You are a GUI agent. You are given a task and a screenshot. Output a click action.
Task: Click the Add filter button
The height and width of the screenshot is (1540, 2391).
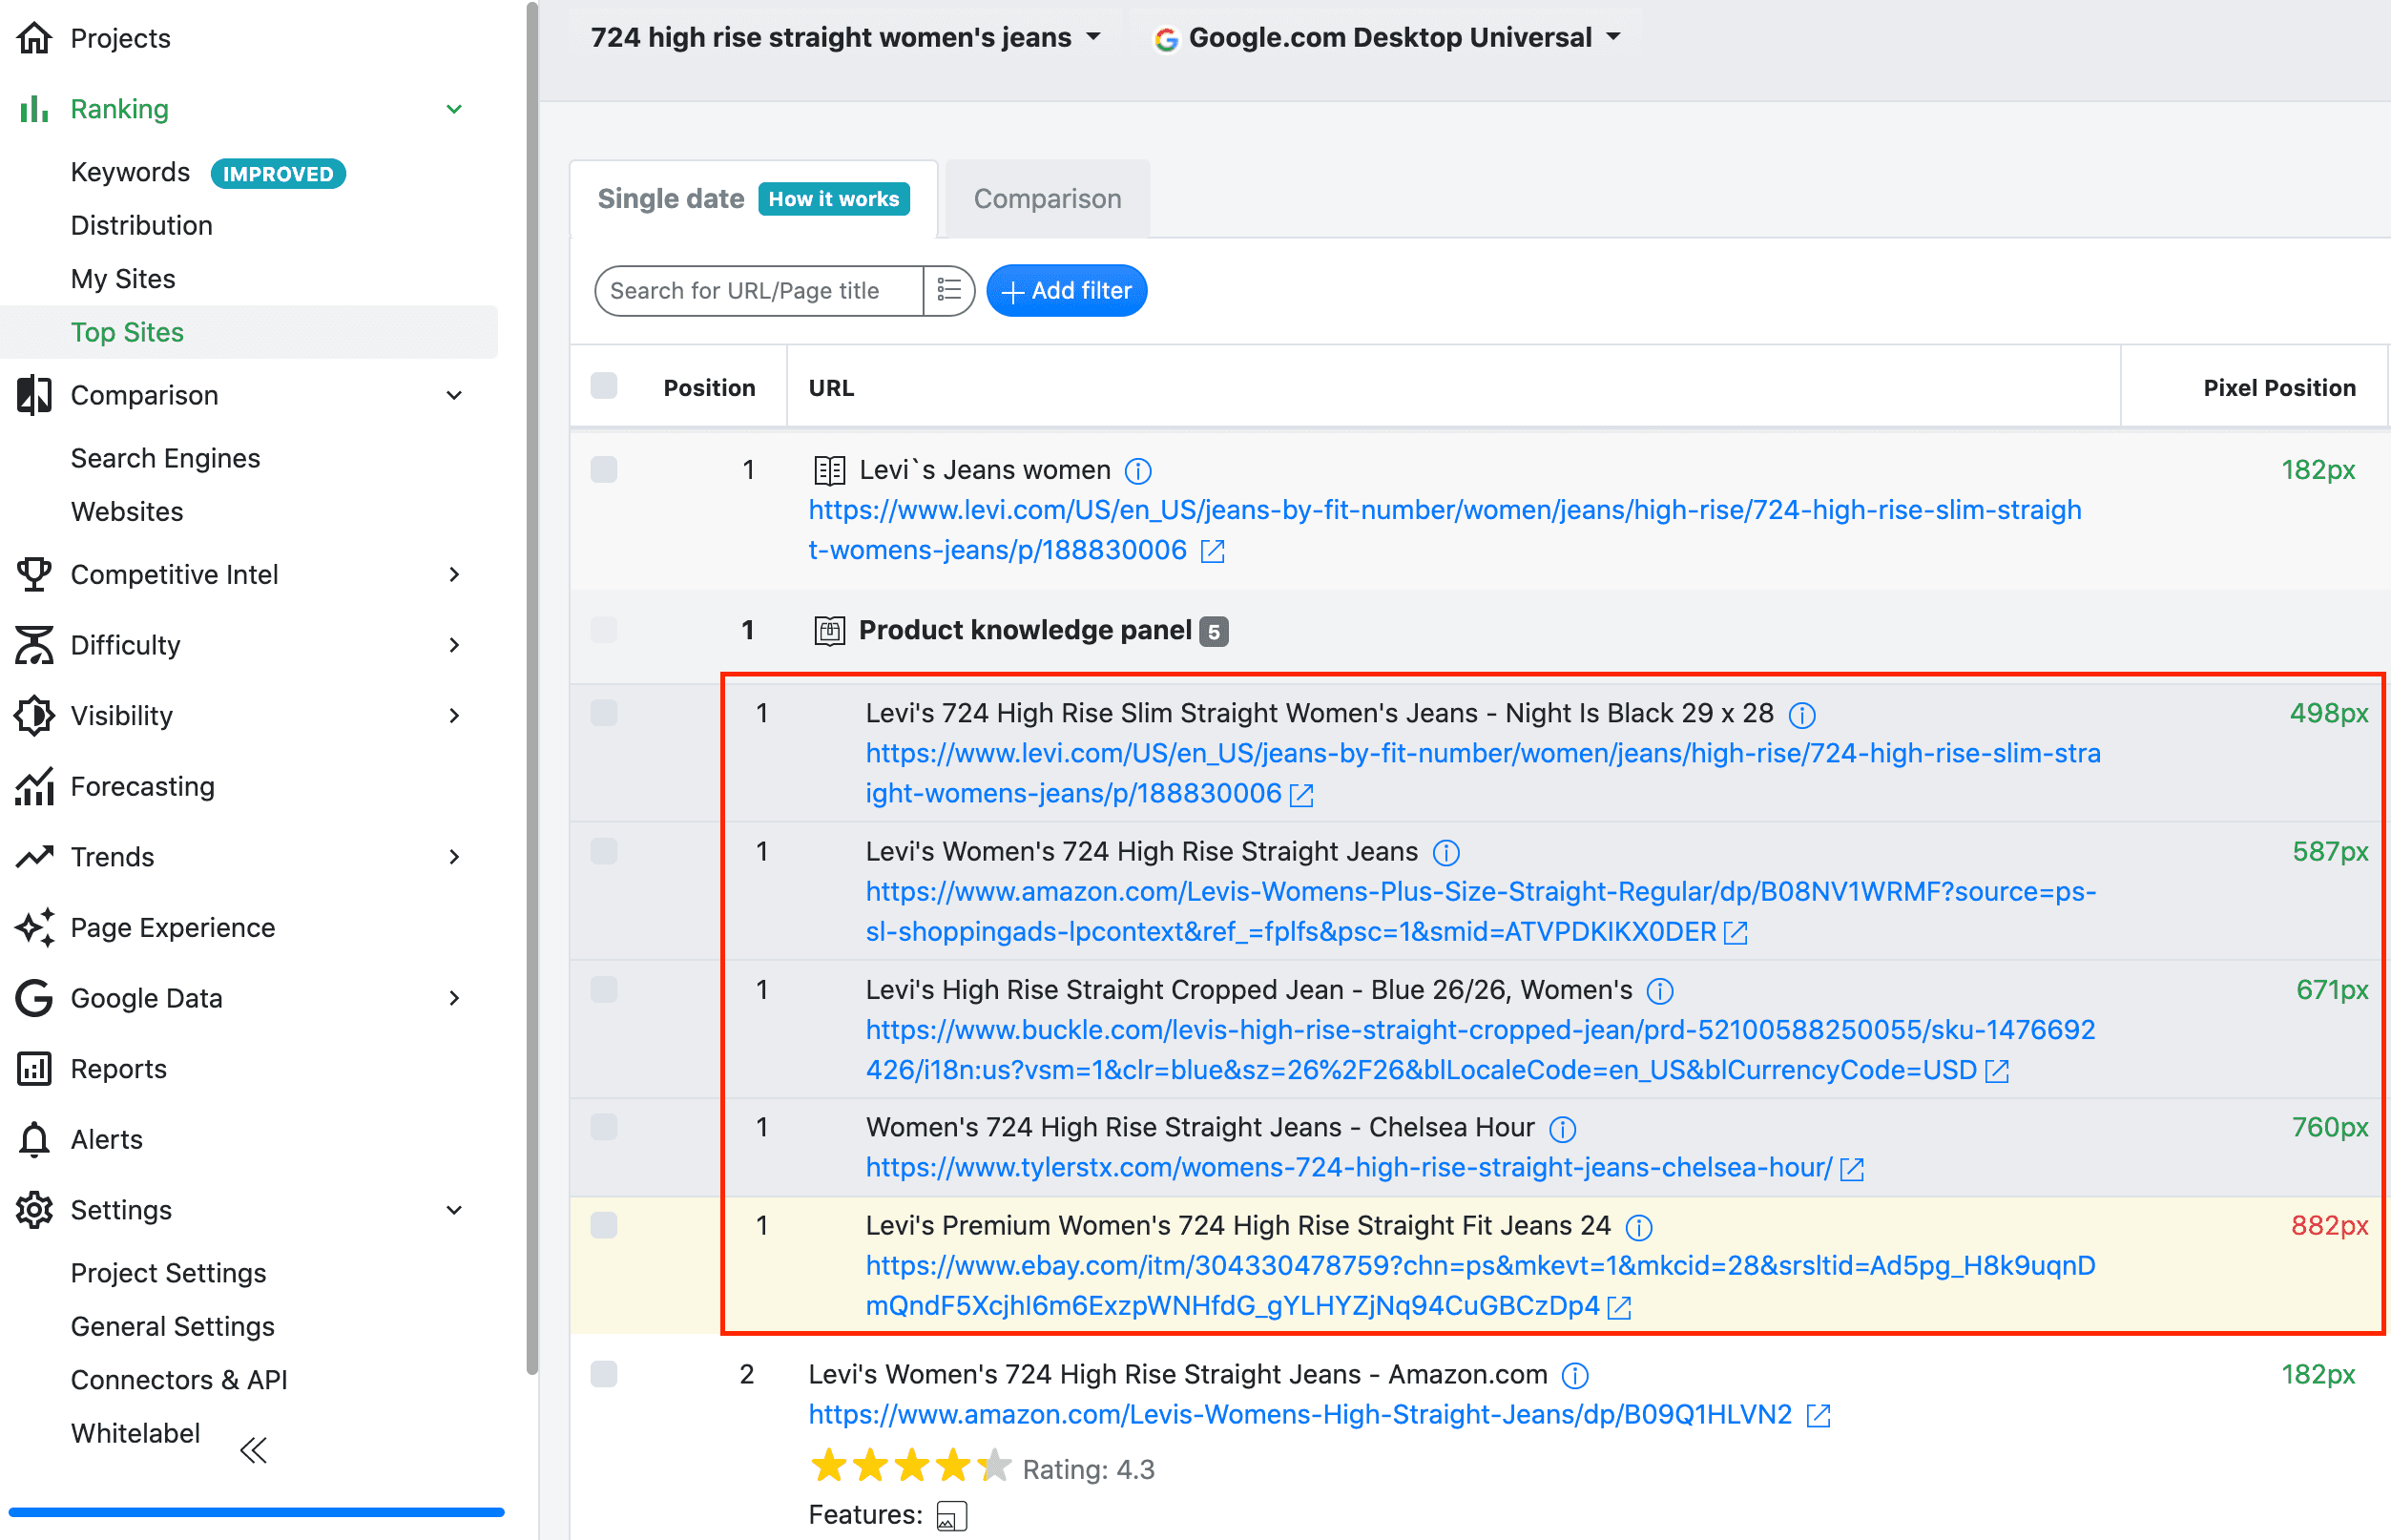coord(1066,290)
